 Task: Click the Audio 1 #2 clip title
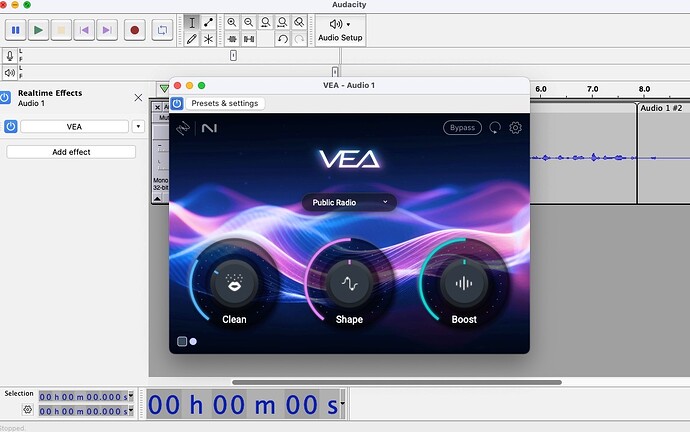pos(661,108)
